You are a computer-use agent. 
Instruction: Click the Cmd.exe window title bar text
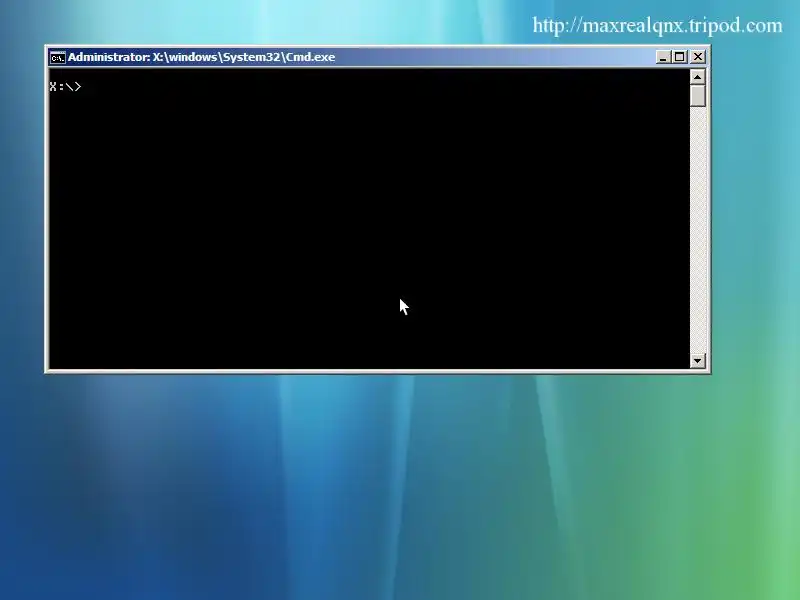[202, 57]
